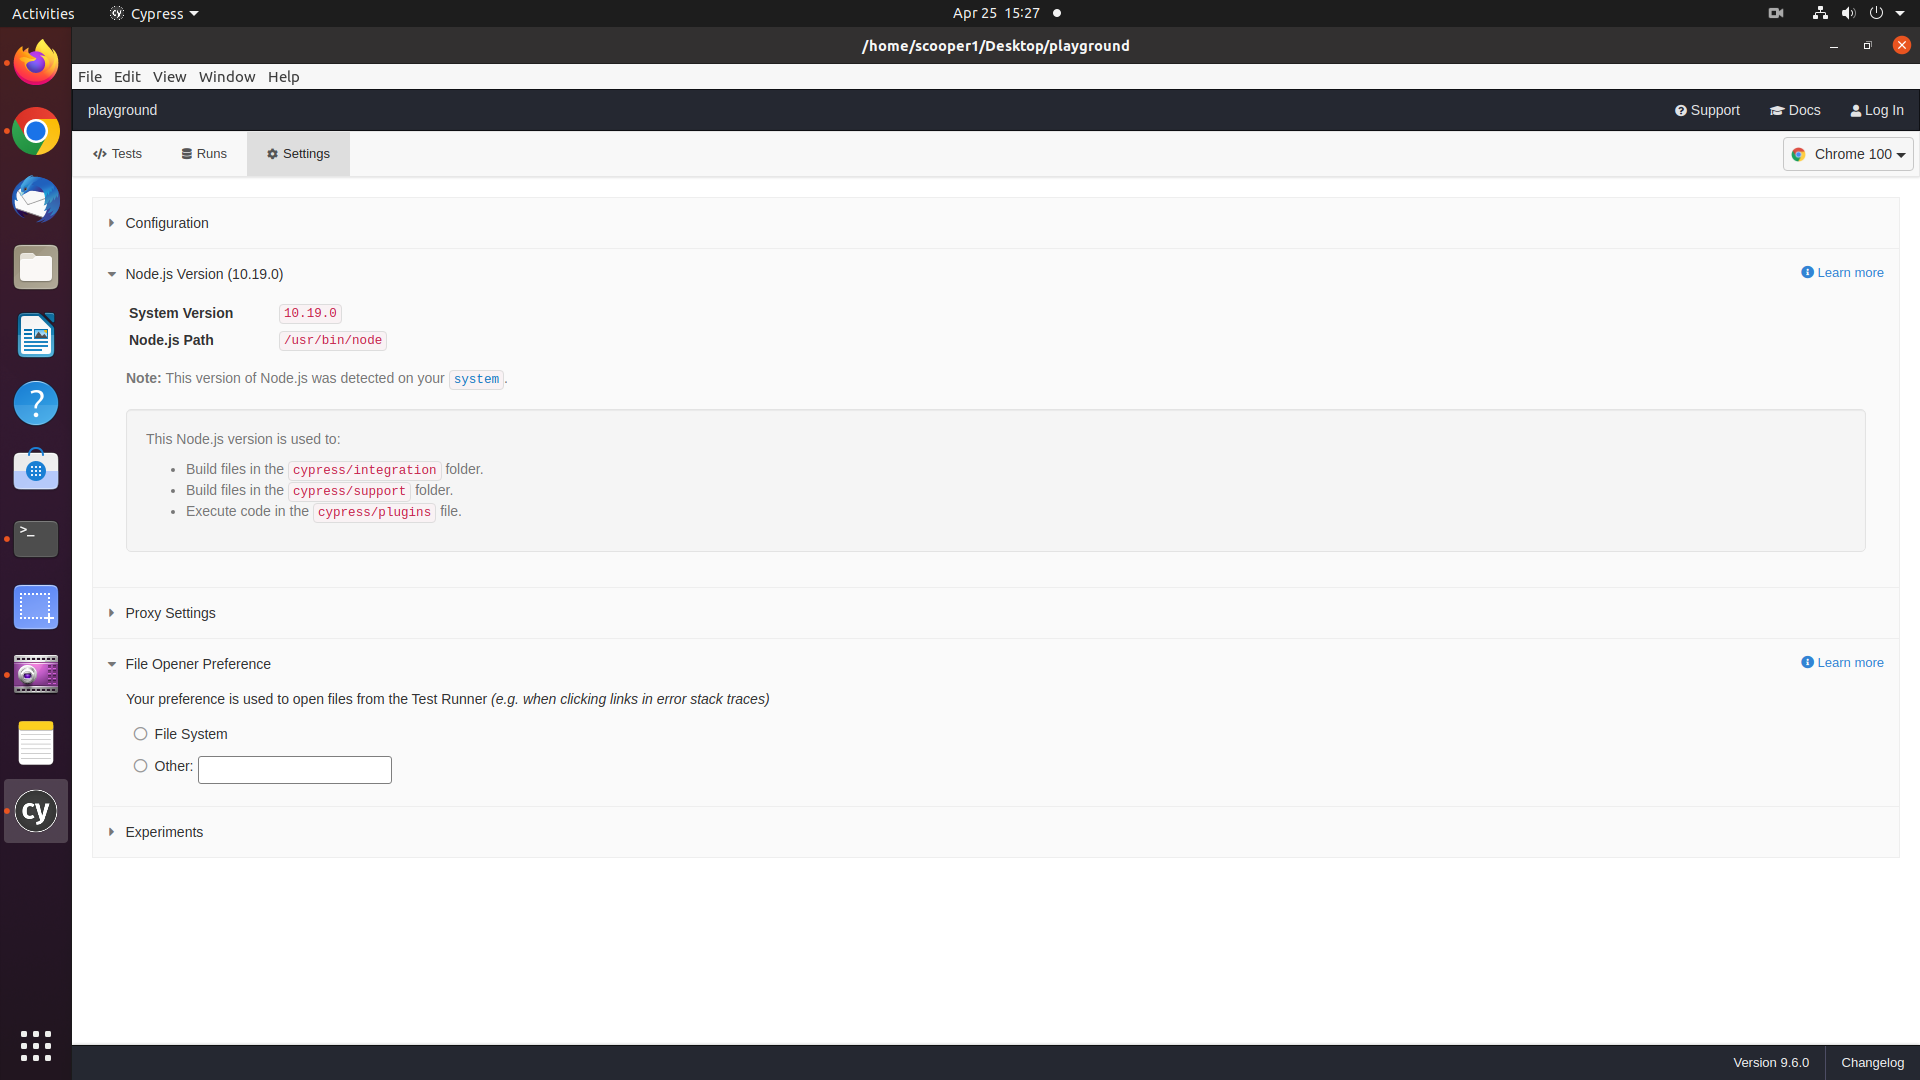Collapse the Node.js Version section
The width and height of the screenshot is (1920, 1080).
coord(204,274)
